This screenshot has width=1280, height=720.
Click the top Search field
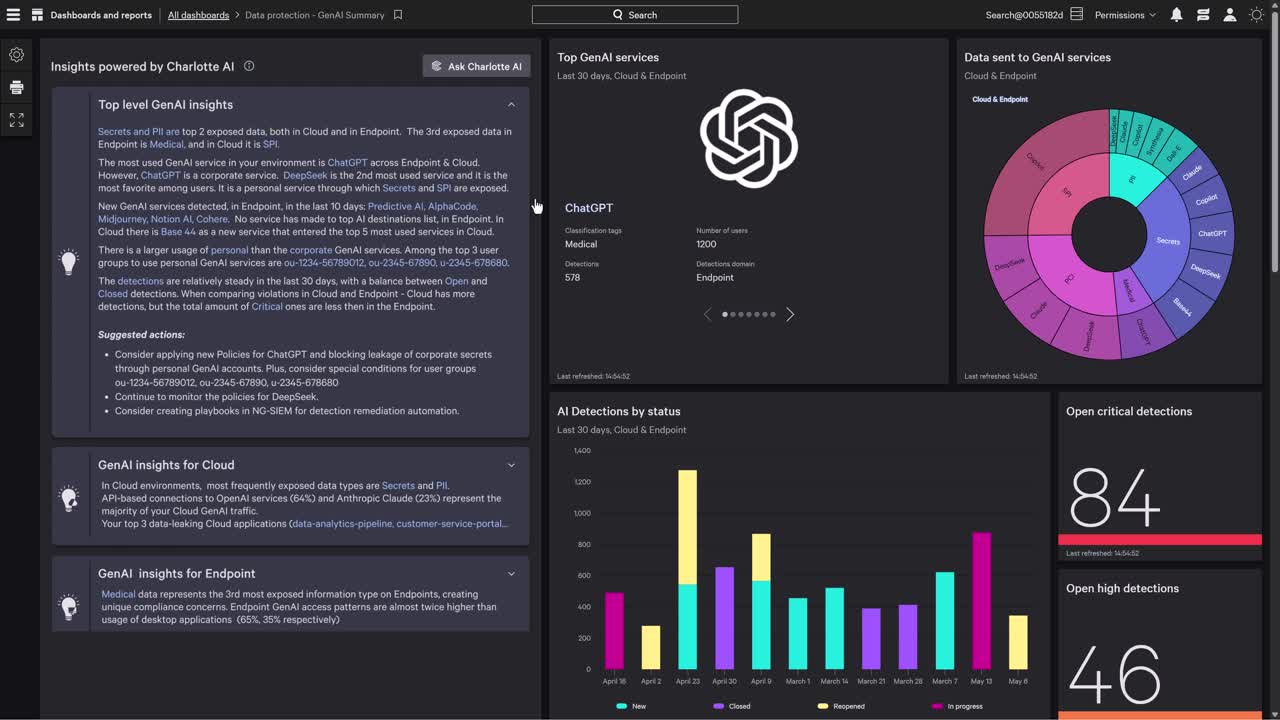pyautogui.click(x=635, y=15)
